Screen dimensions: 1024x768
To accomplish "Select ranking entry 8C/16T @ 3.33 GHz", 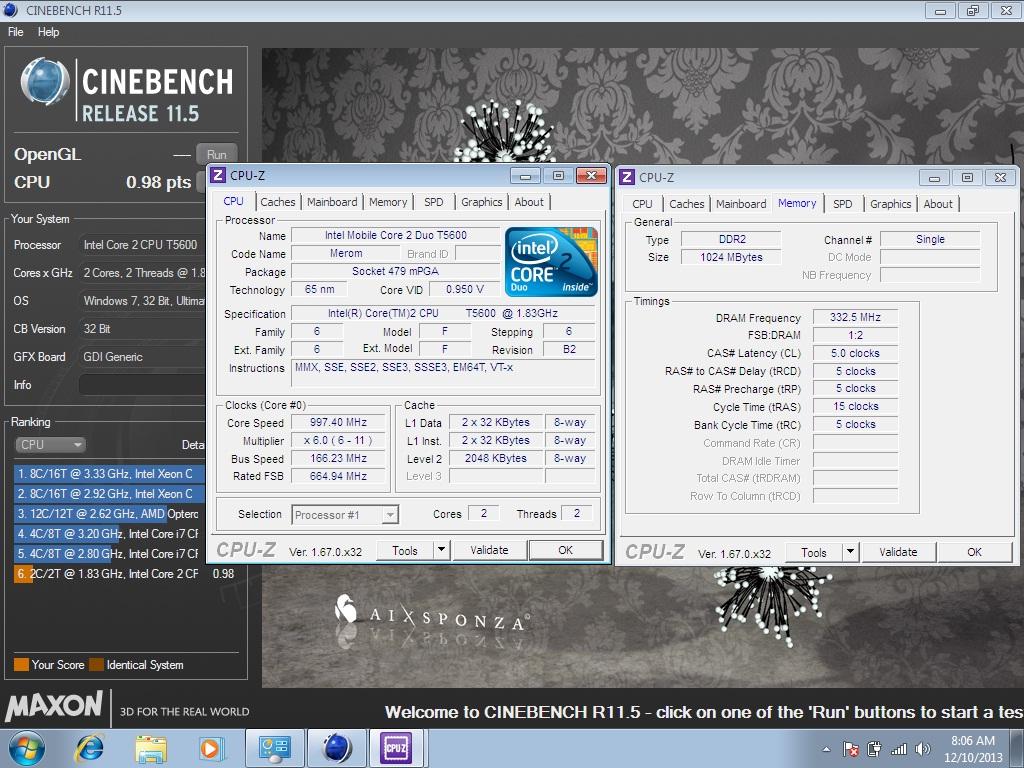I will pyautogui.click(x=109, y=473).
